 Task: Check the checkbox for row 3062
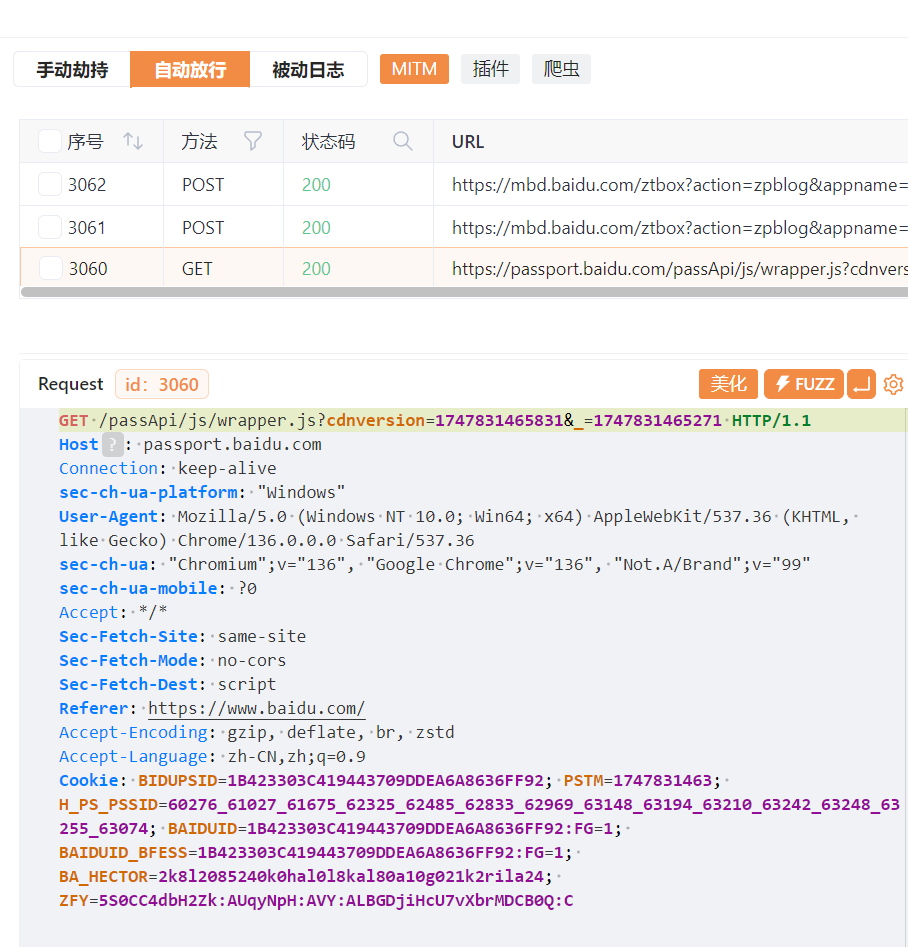click(50, 184)
